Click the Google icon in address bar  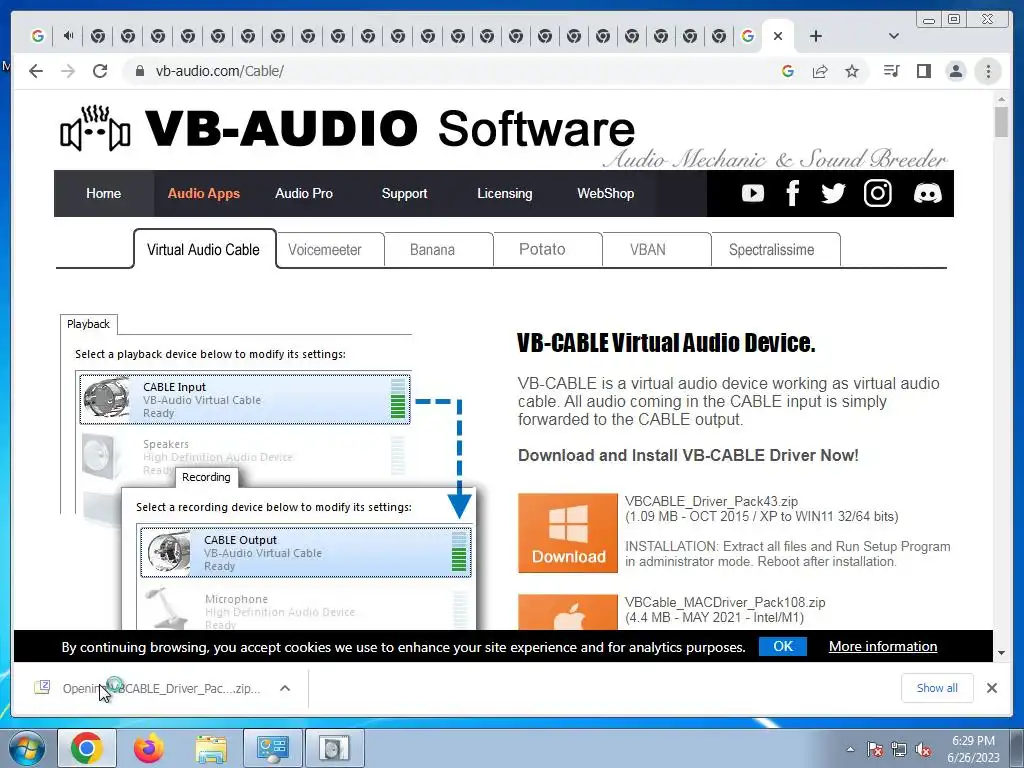point(788,71)
